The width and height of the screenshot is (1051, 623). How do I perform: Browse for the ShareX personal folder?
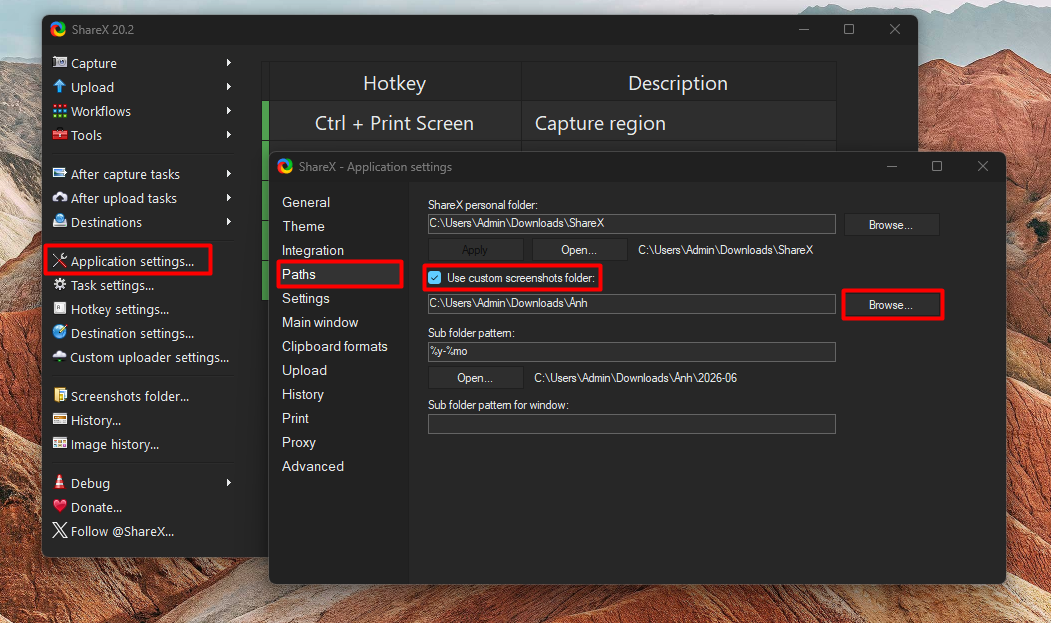pos(891,225)
